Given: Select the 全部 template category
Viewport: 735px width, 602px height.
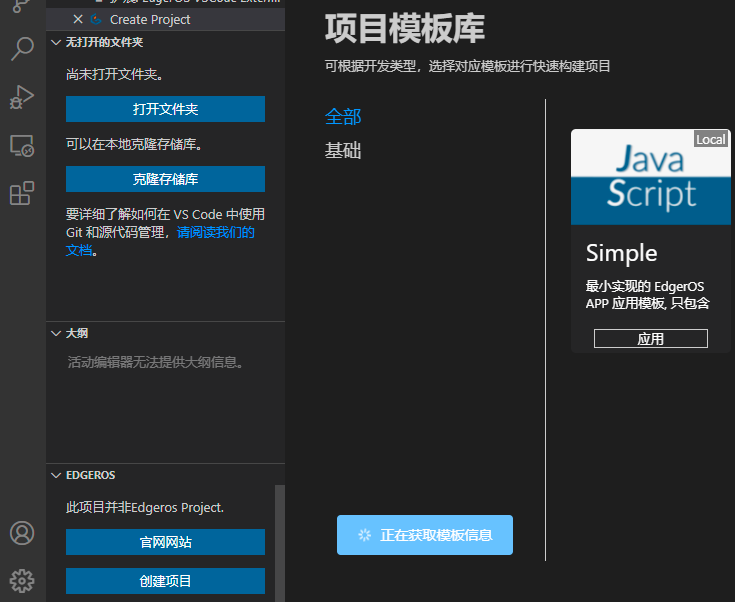Looking at the screenshot, I should (343, 117).
